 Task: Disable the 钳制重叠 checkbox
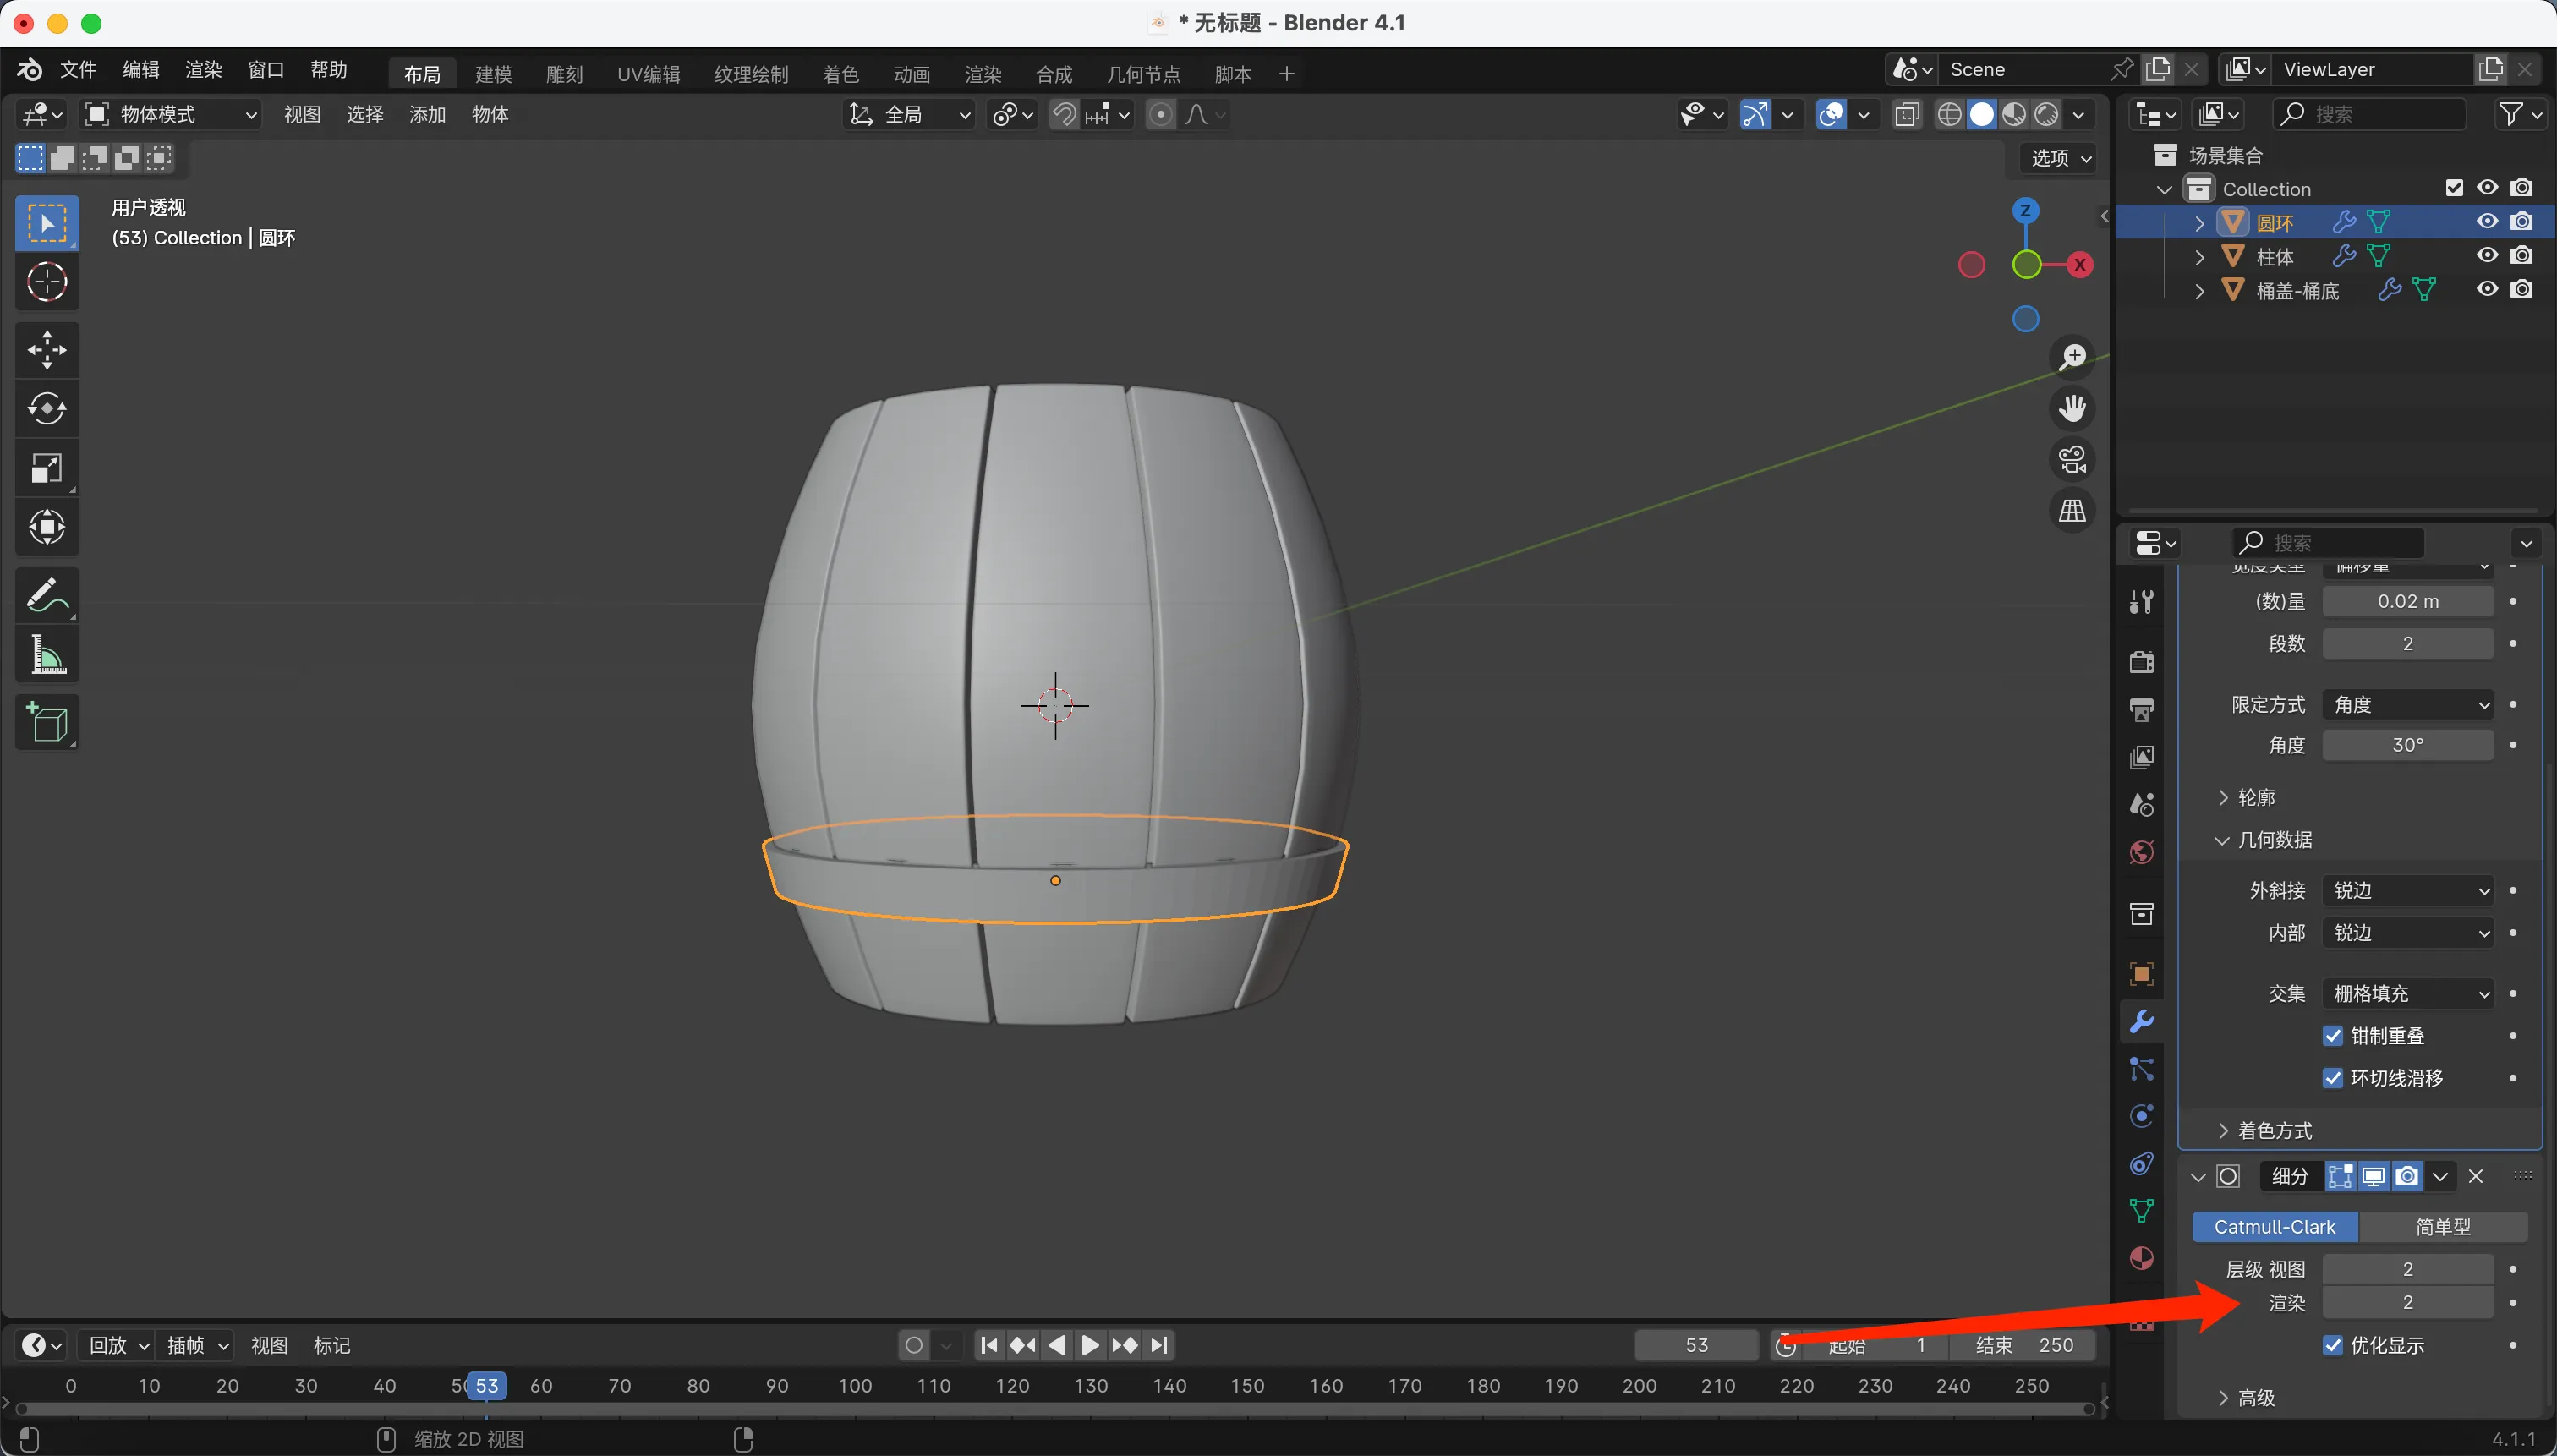click(x=2333, y=1036)
